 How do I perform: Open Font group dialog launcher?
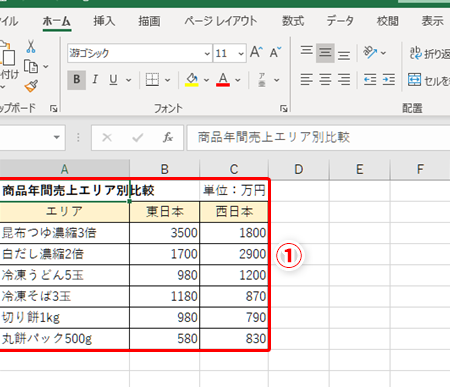click(x=284, y=108)
